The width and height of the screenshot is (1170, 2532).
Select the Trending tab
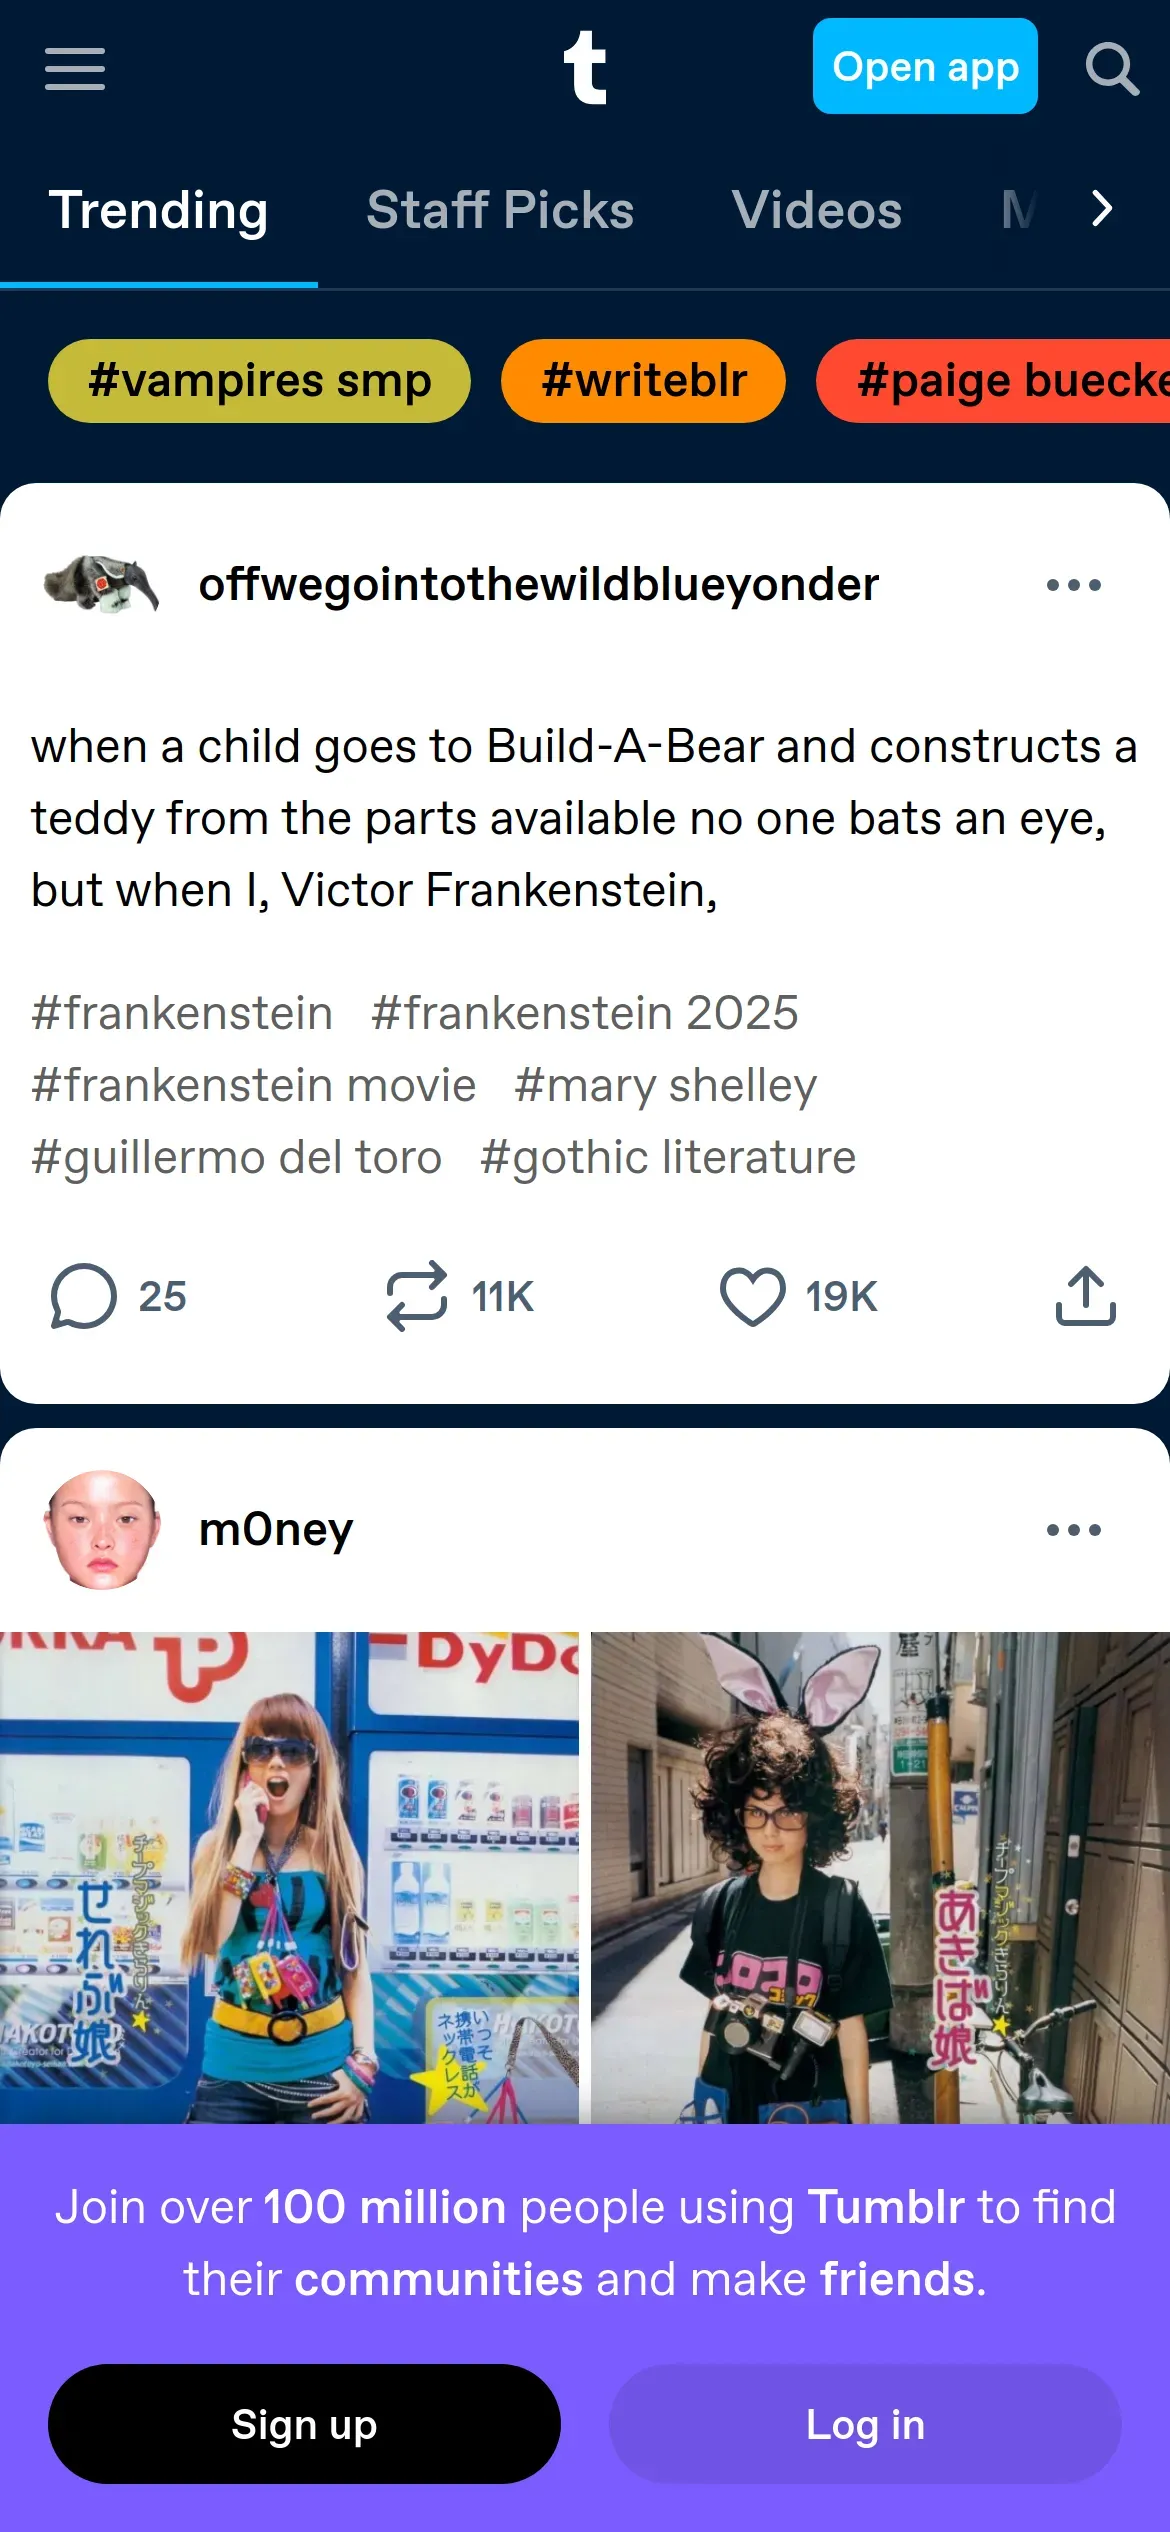[159, 210]
